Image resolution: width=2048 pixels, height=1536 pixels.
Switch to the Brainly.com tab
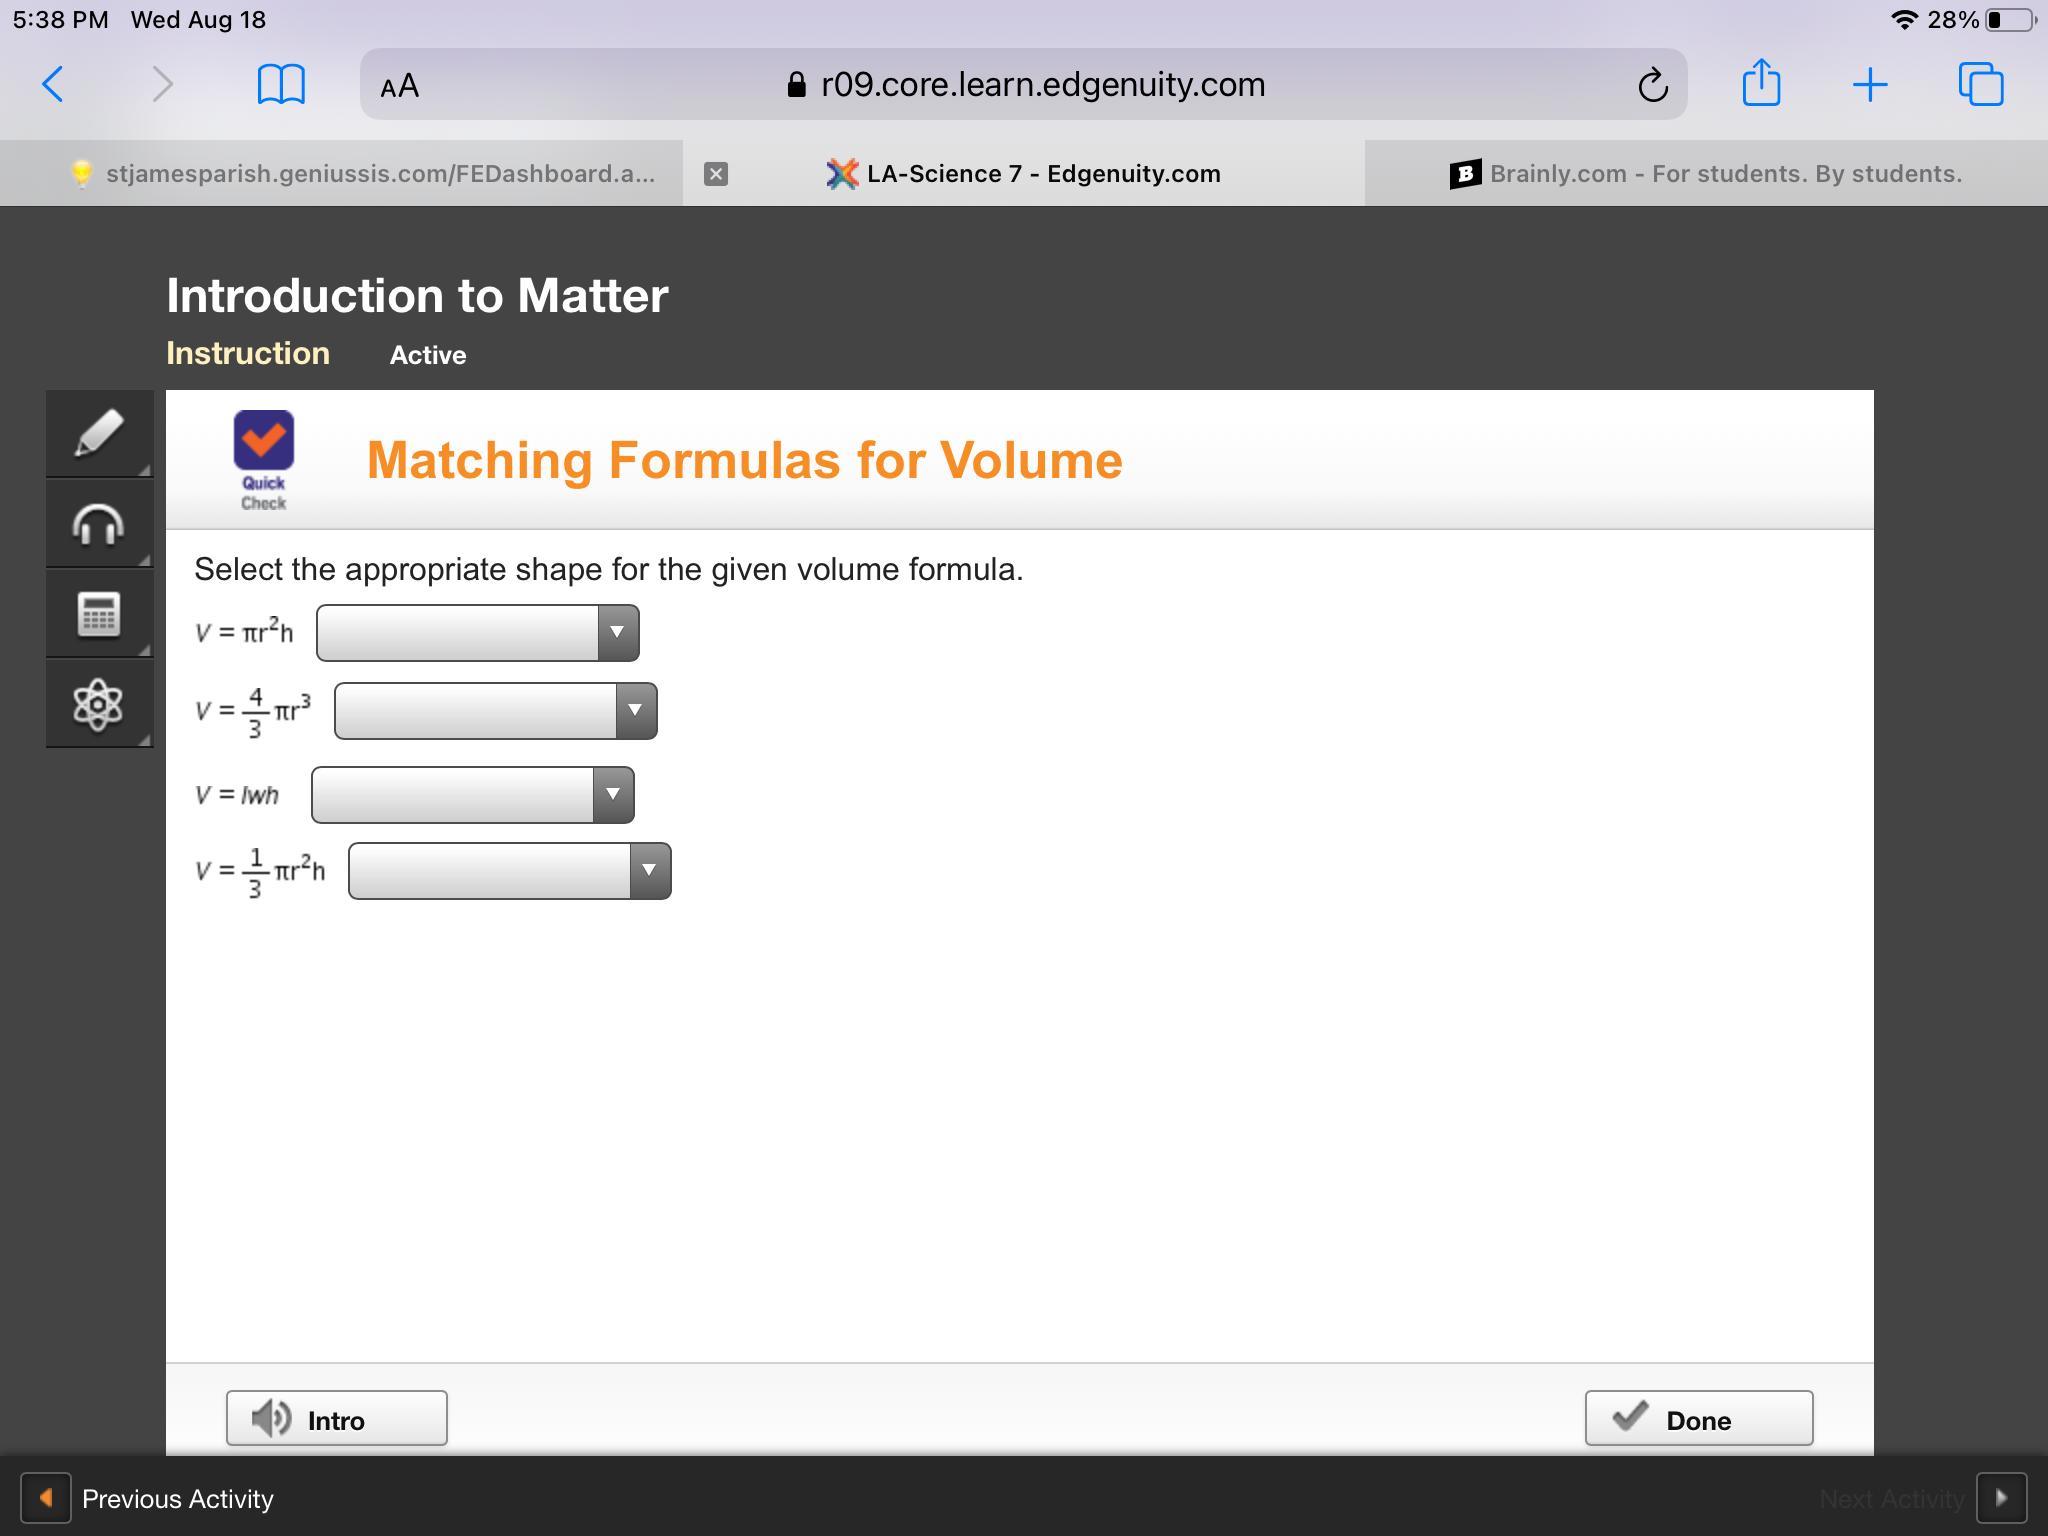1706,174
